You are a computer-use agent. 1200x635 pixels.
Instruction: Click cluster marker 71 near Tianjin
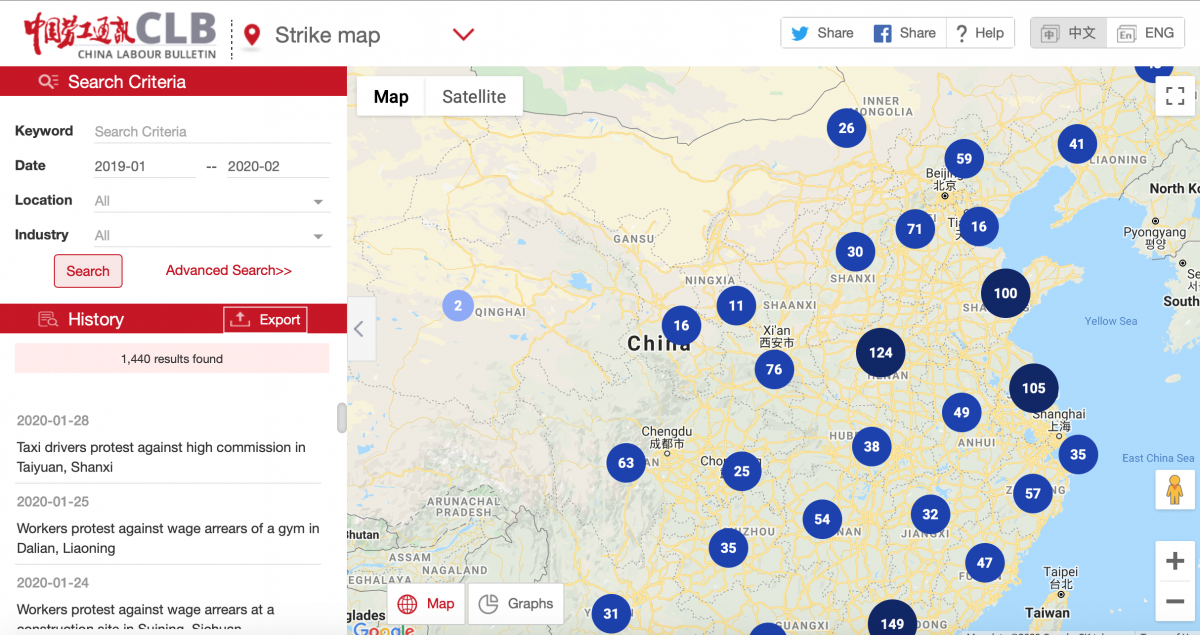(915, 229)
